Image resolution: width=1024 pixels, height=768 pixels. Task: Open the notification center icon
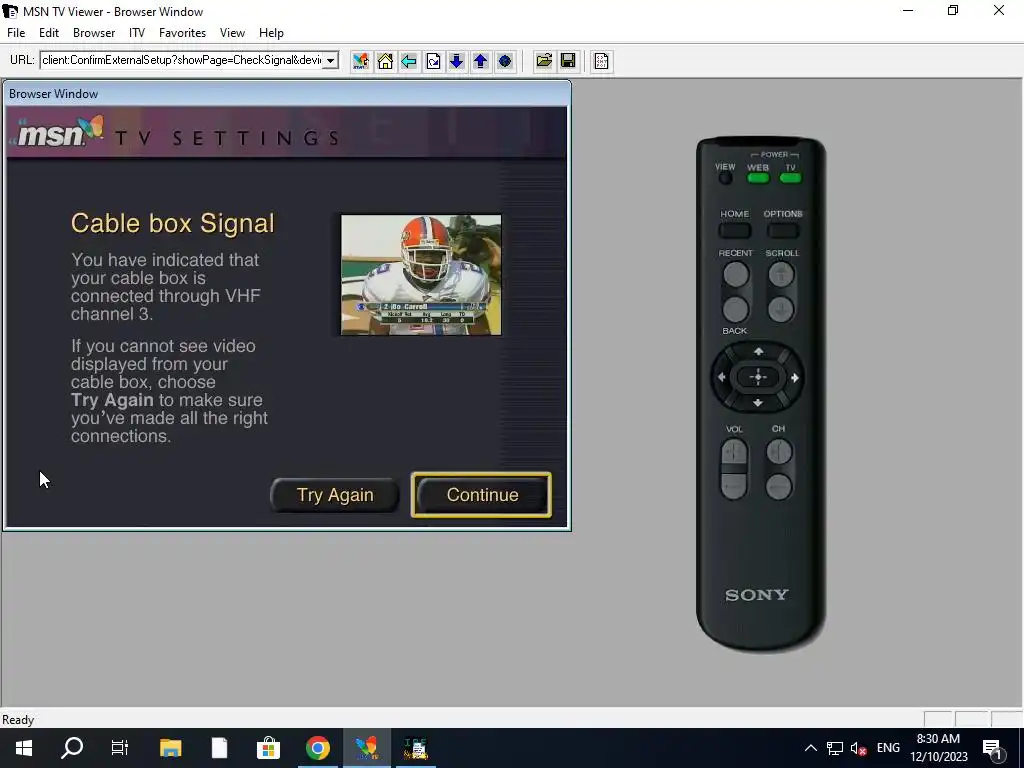coord(993,748)
